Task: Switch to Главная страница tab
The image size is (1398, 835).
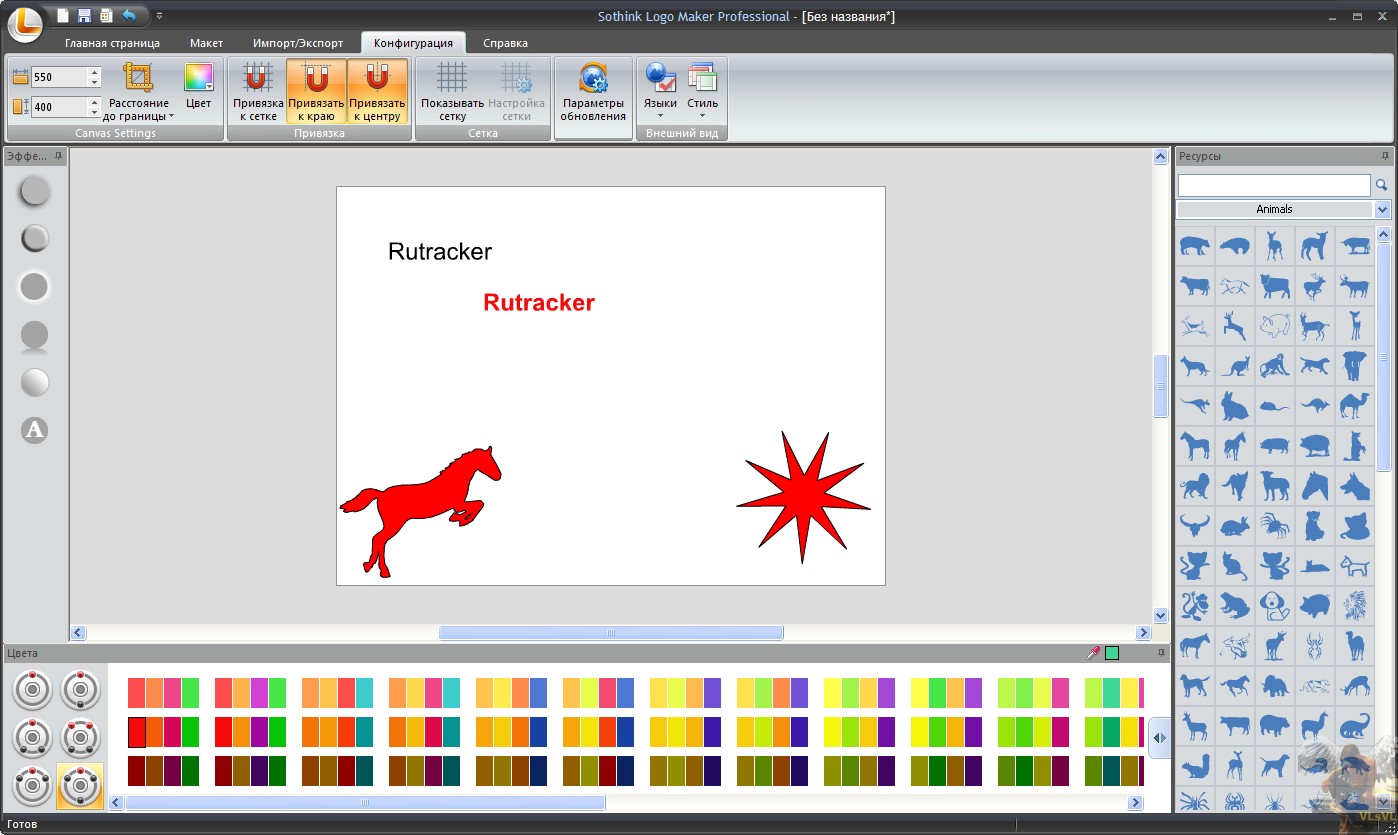Action: pyautogui.click(x=112, y=43)
